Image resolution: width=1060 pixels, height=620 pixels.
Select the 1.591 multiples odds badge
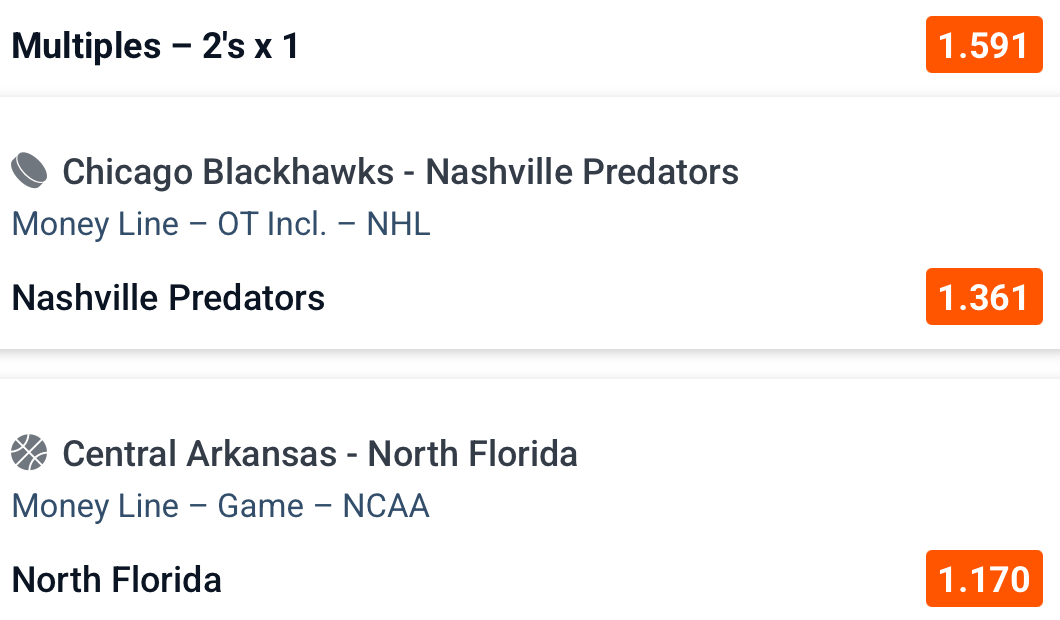tap(984, 45)
